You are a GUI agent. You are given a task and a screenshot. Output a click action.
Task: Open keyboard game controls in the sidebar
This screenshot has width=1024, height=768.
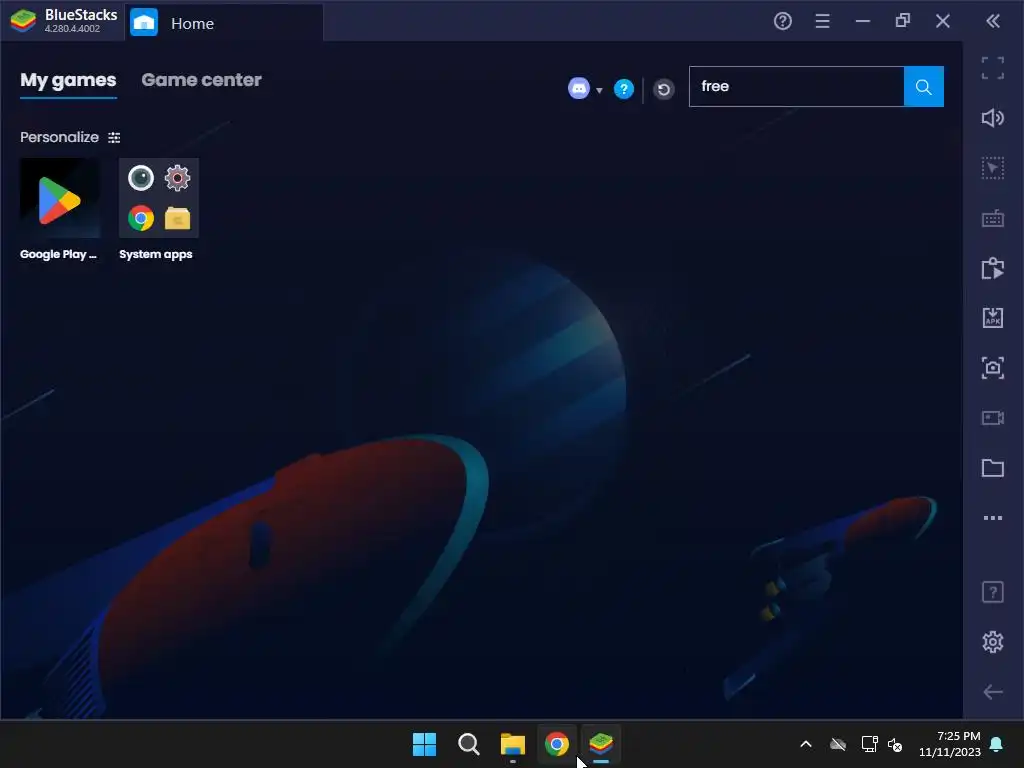tap(993, 218)
